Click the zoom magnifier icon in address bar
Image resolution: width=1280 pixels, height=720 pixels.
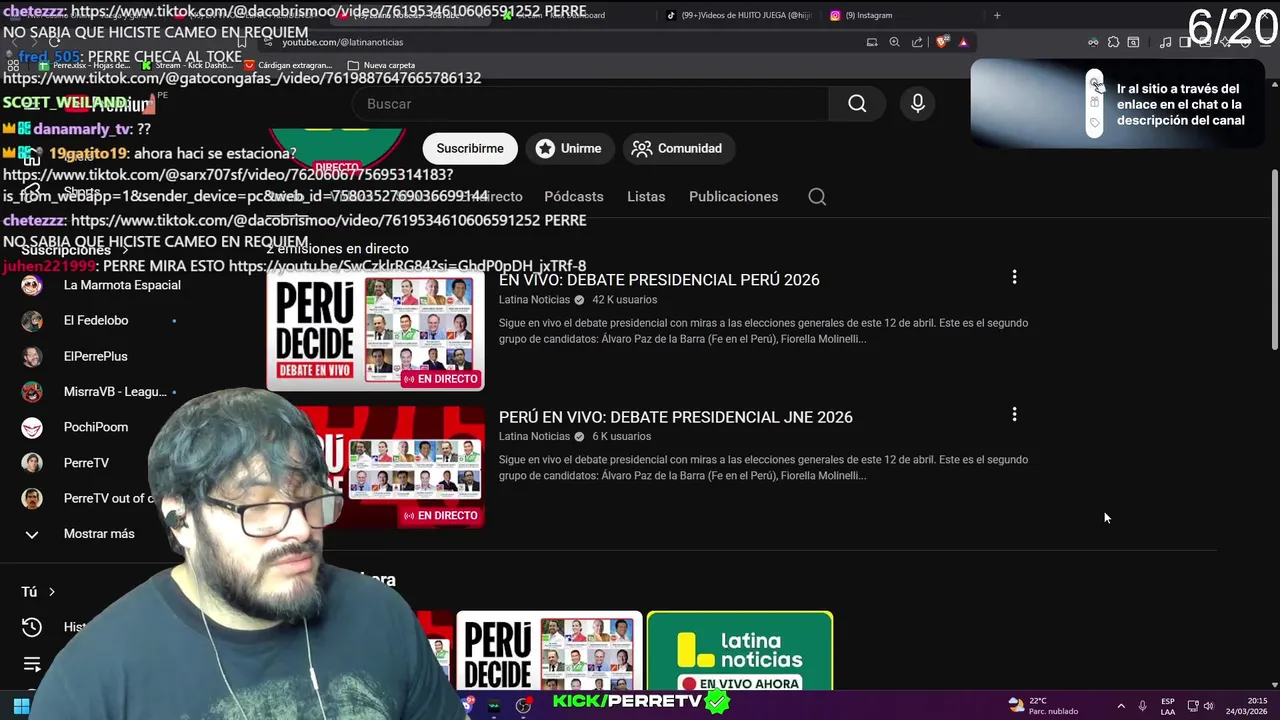point(894,42)
